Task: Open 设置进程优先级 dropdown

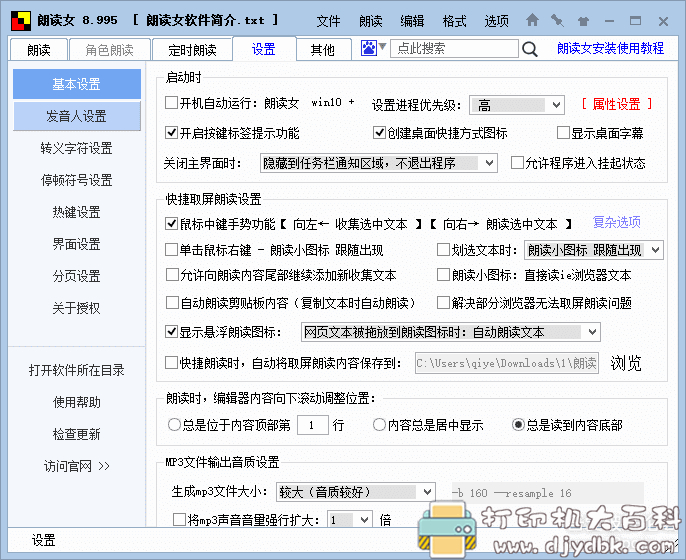Action: coord(517,105)
